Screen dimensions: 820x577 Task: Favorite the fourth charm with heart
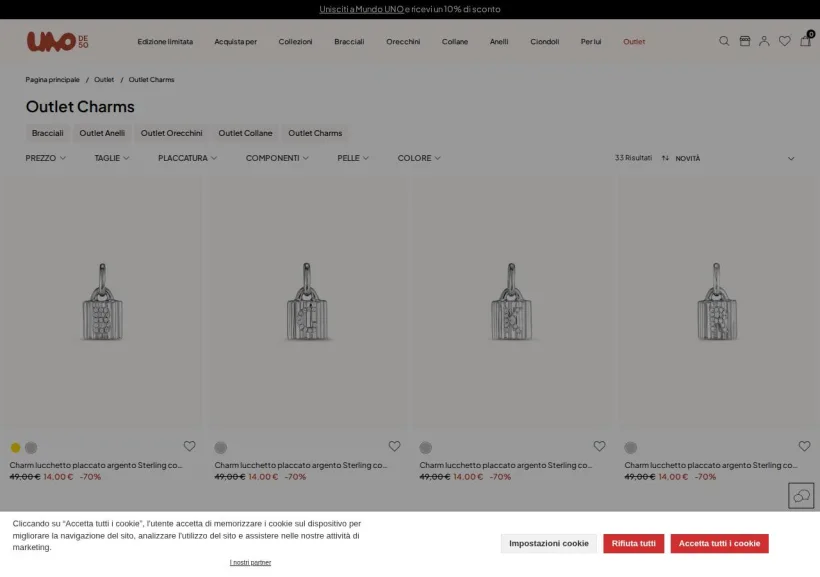[804, 446]
